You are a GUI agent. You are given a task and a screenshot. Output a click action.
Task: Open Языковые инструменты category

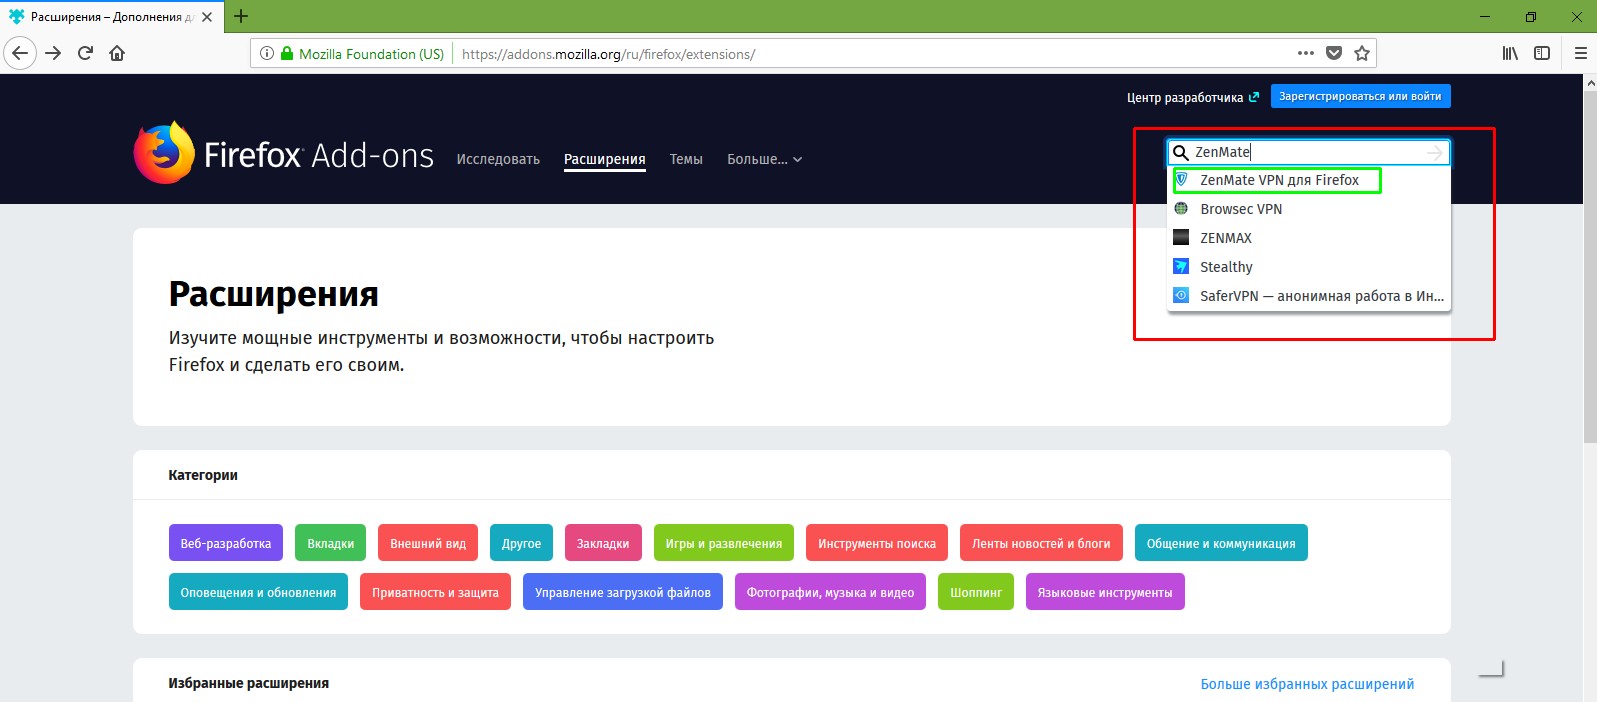coord(1105,592)
